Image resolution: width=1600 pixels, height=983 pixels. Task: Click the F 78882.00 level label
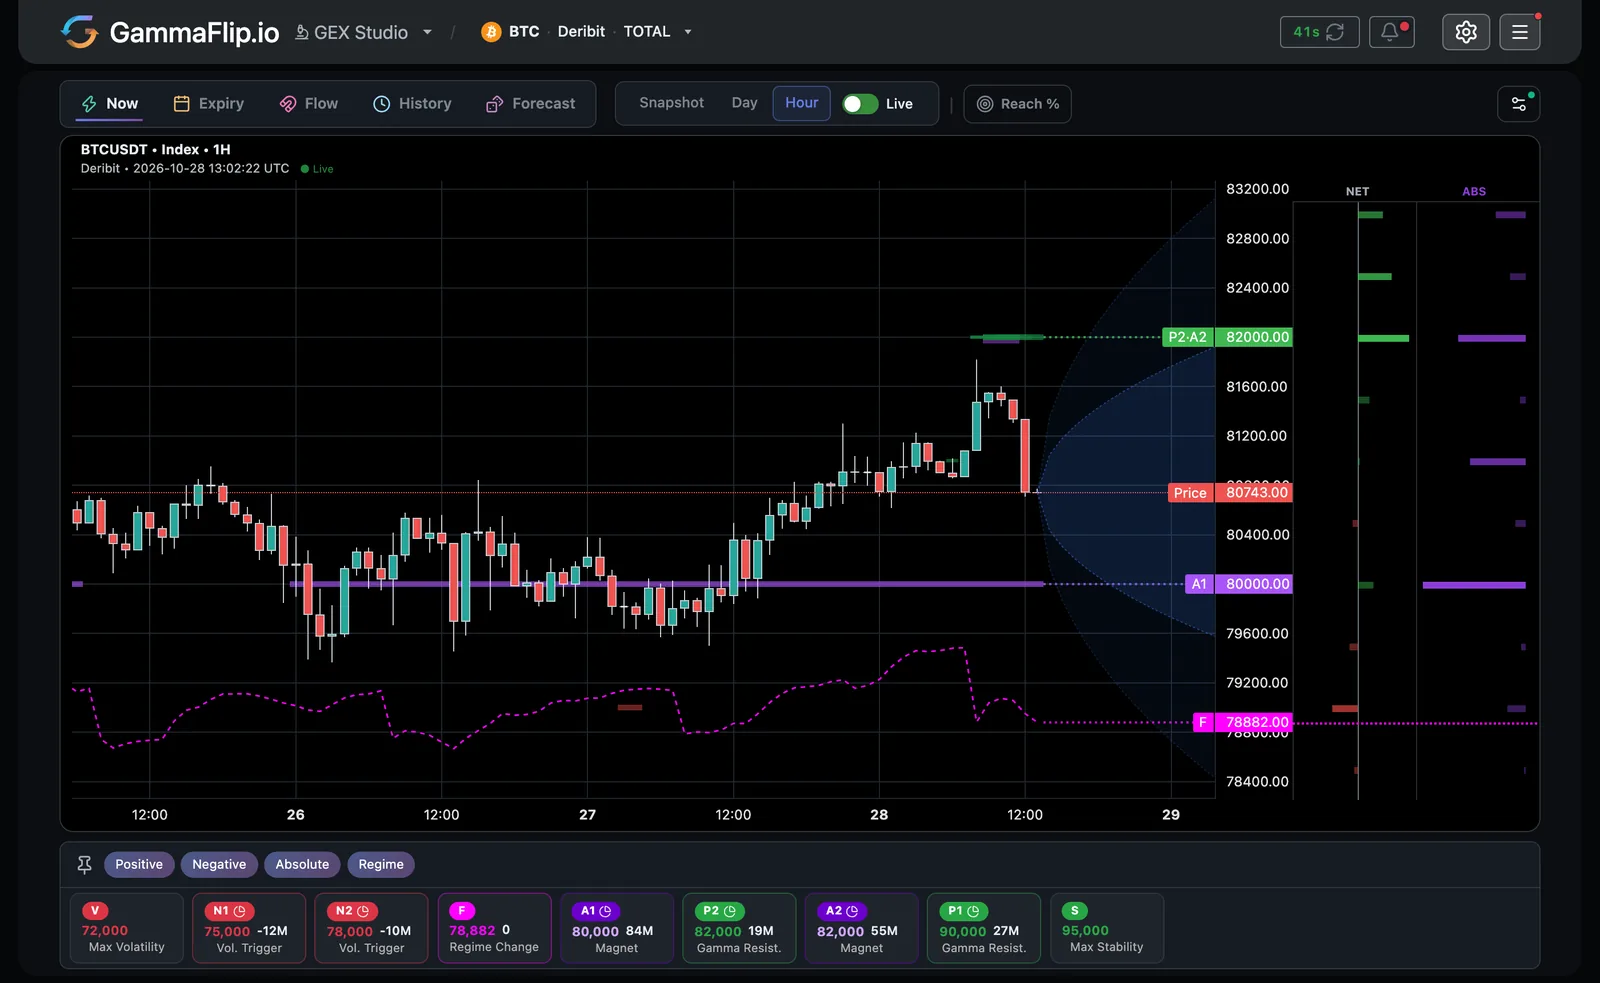point(1243,722)
